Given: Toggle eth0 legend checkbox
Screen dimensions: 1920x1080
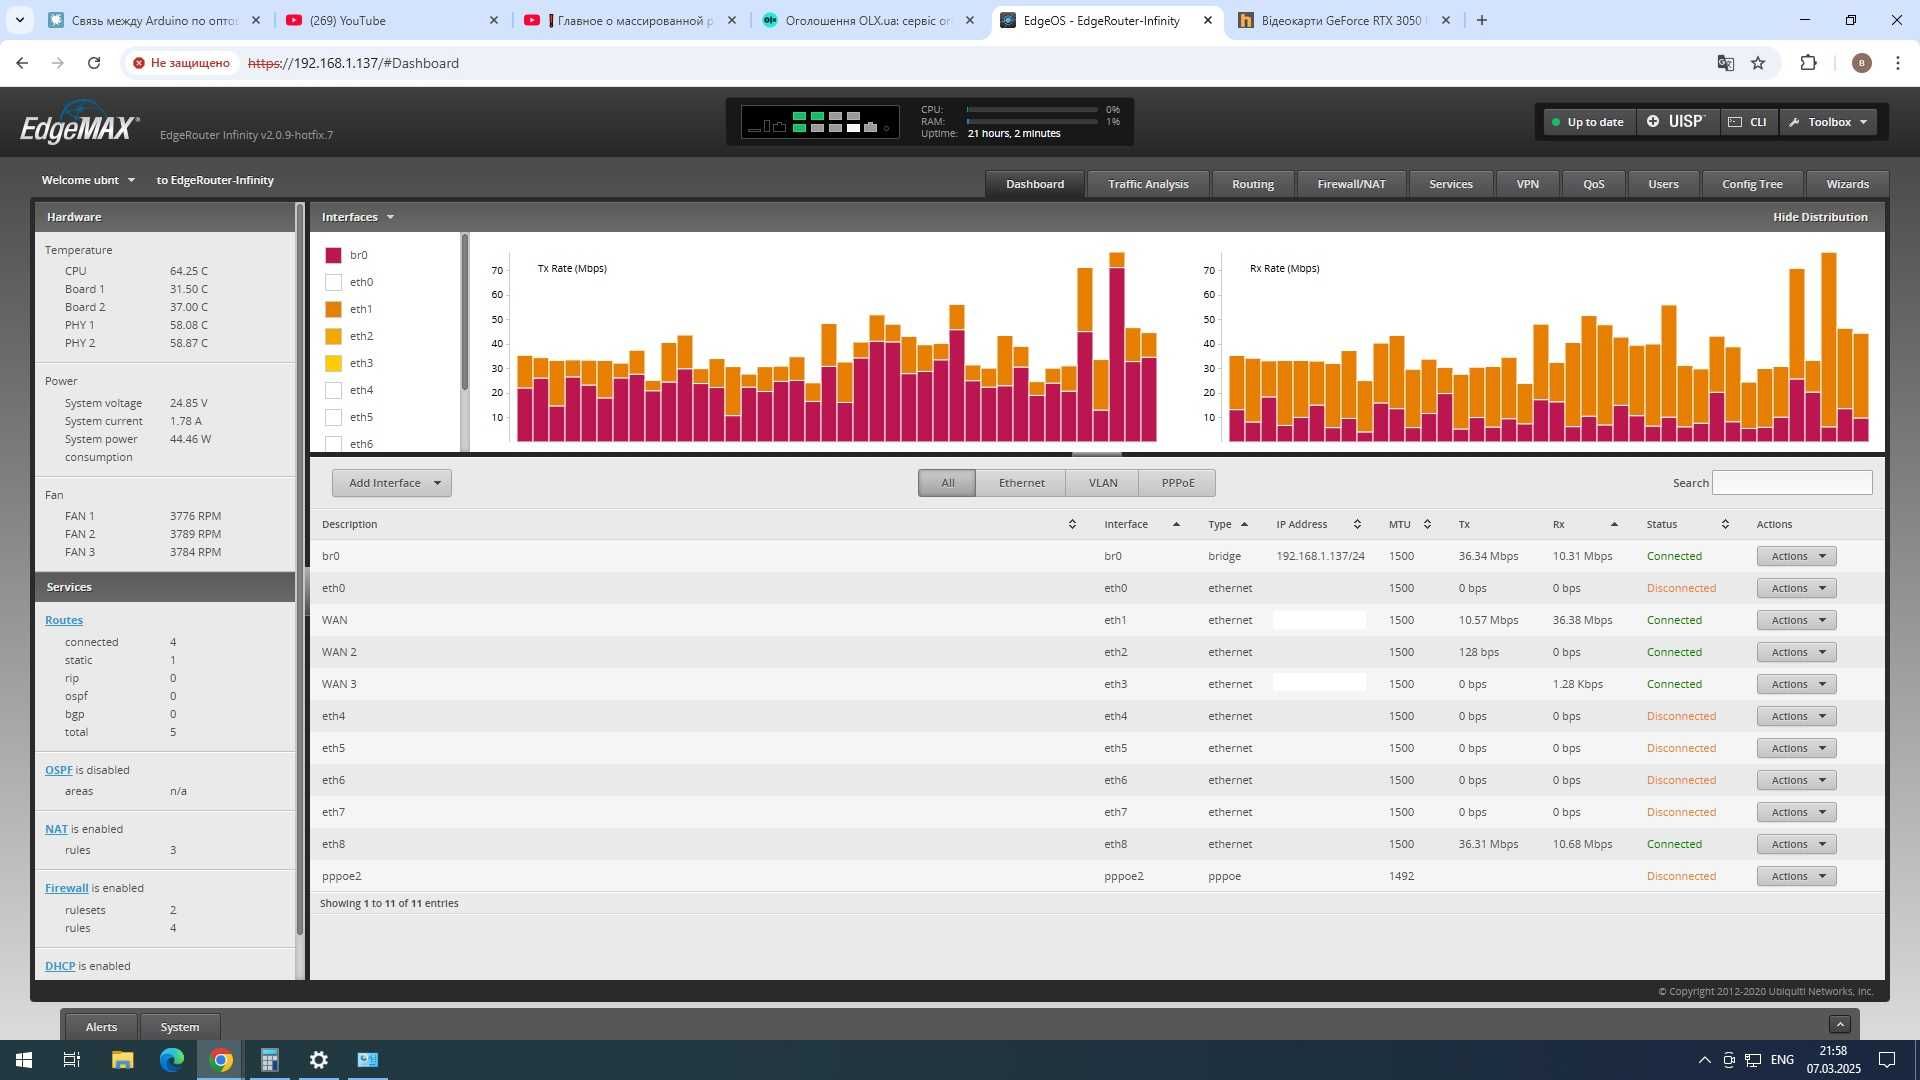Looking at the screenshot, I should tap(334, 282).
